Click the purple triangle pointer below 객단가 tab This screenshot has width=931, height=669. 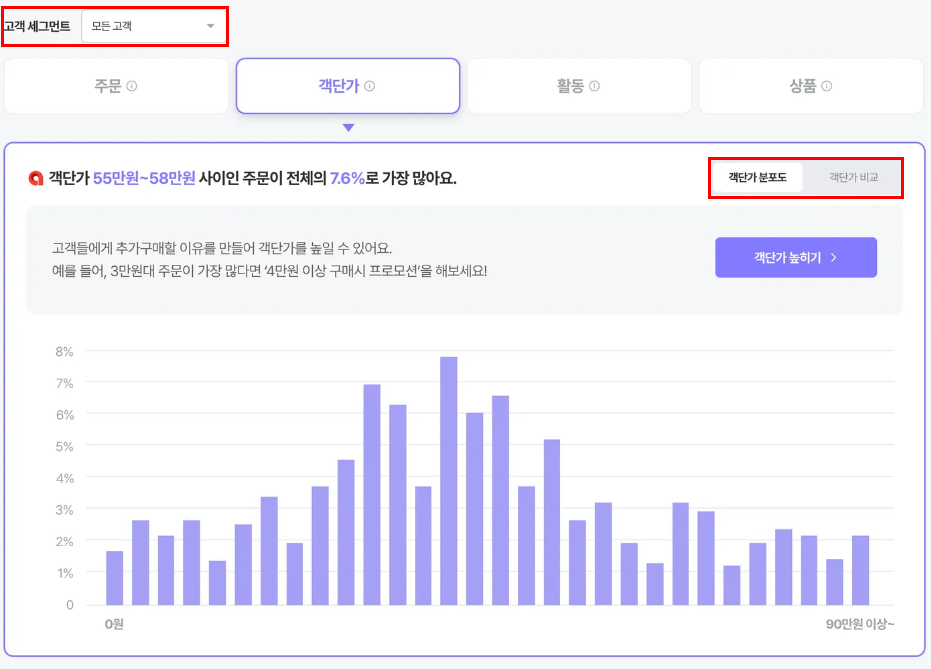coord(349,128)
